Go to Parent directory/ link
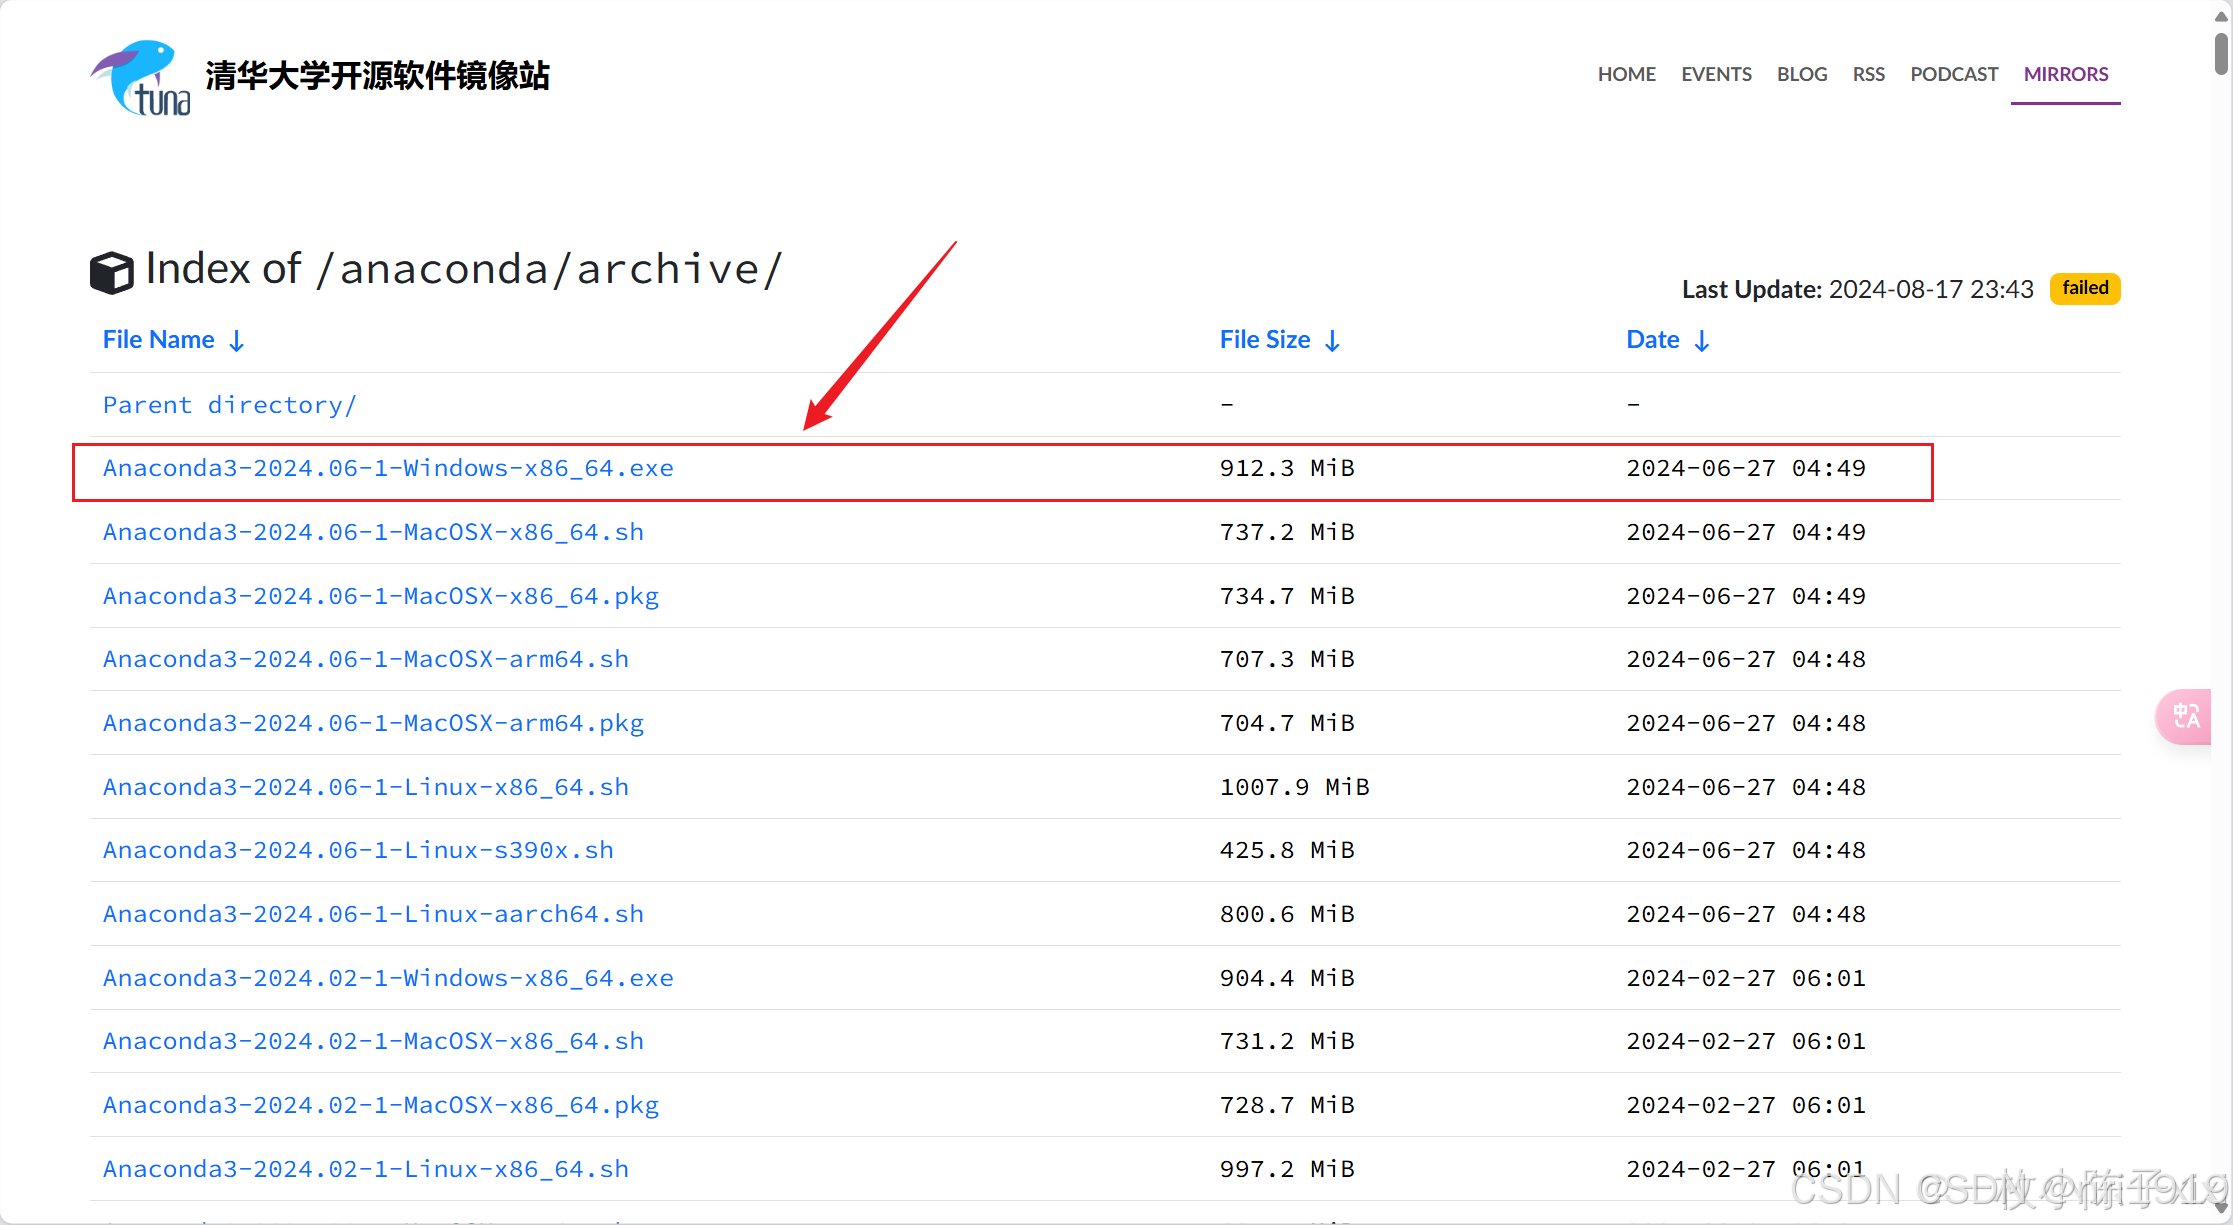The image size is (2233, 1225). (229, 405)
